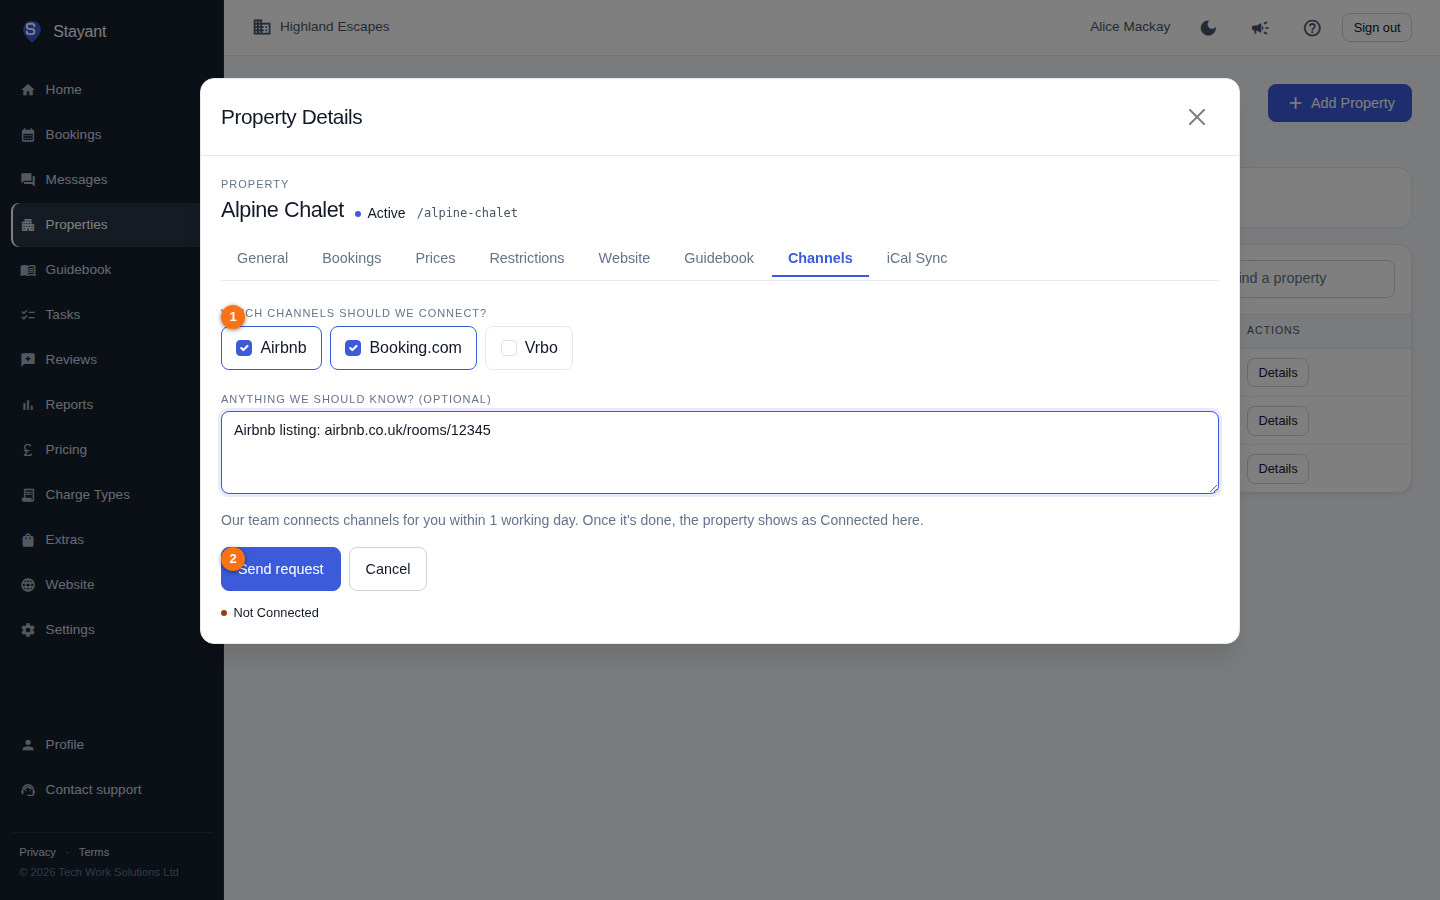The height and width of the screenshot is (900, 1440).
Task: Click the Highland Escapes organization name
Action: (x=335, y=27)
